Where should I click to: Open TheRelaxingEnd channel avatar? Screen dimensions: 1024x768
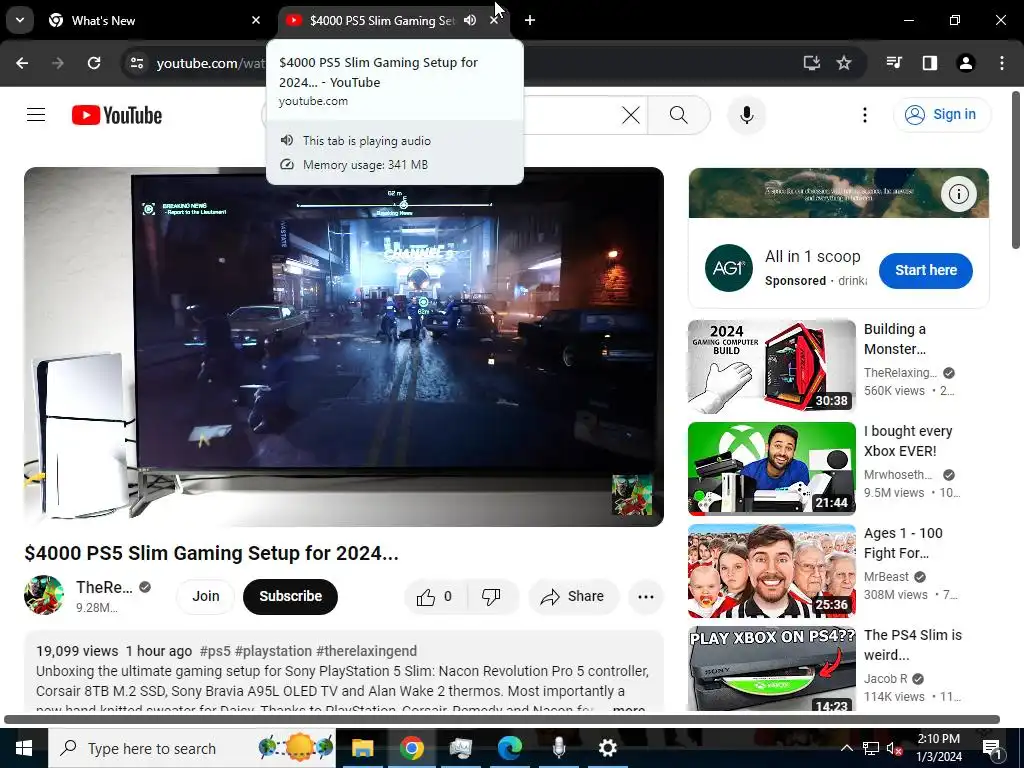[x=44, y=595]
